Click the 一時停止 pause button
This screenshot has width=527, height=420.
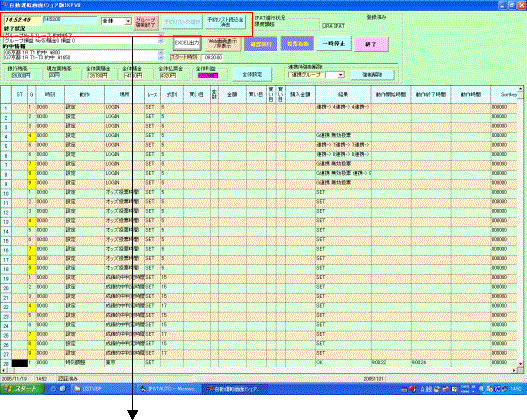[x=334, y=44]
